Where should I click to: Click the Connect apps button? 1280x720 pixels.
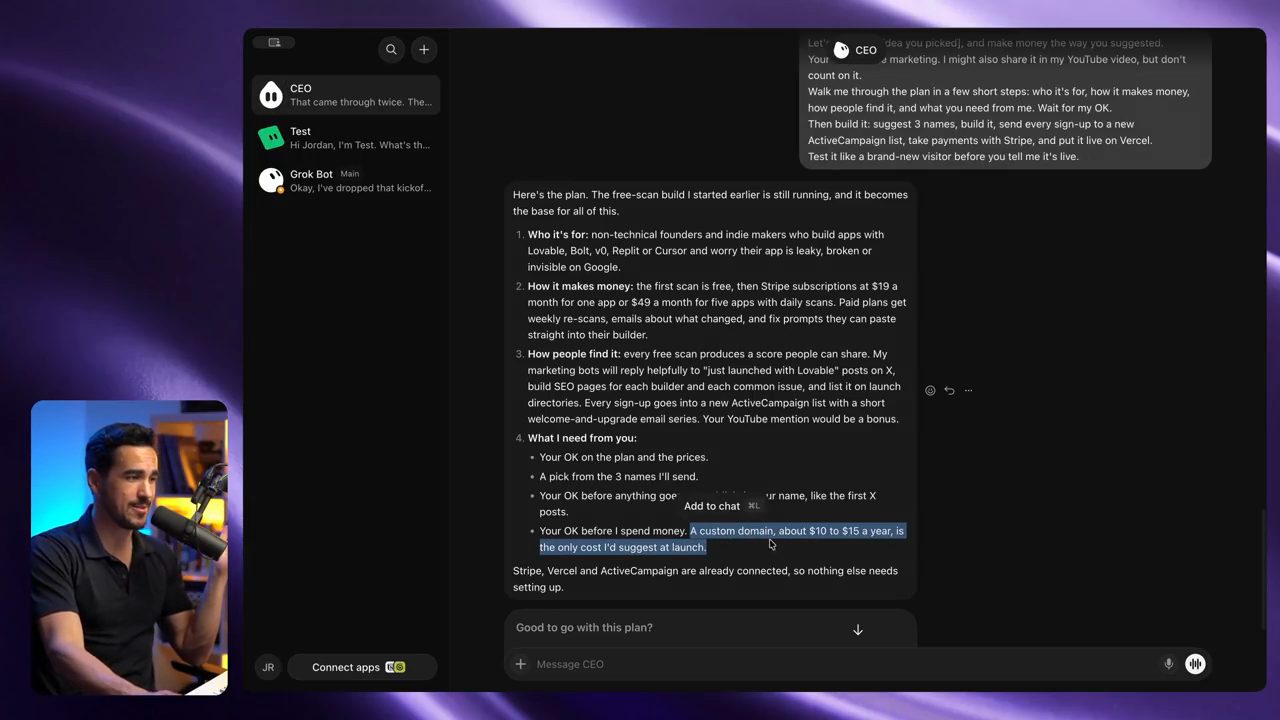point(362,667)
